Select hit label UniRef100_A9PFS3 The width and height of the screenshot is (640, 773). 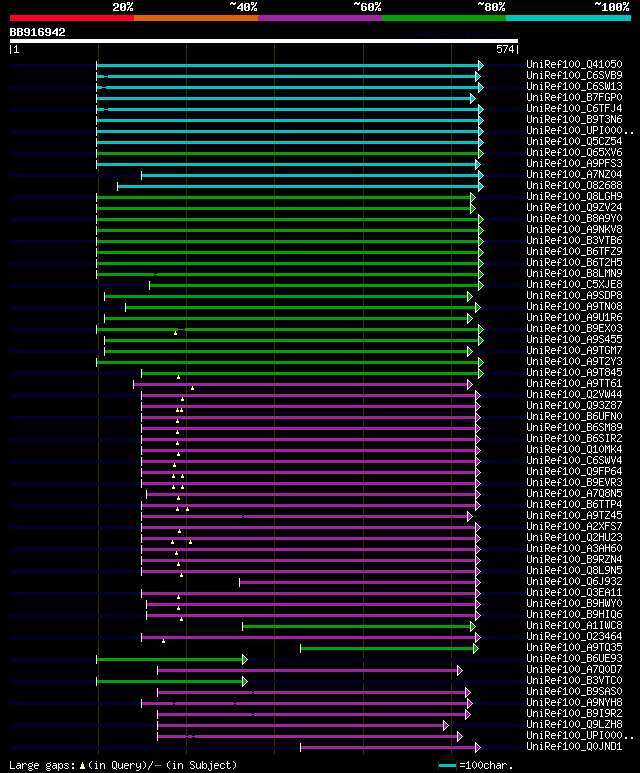(574, 163)
